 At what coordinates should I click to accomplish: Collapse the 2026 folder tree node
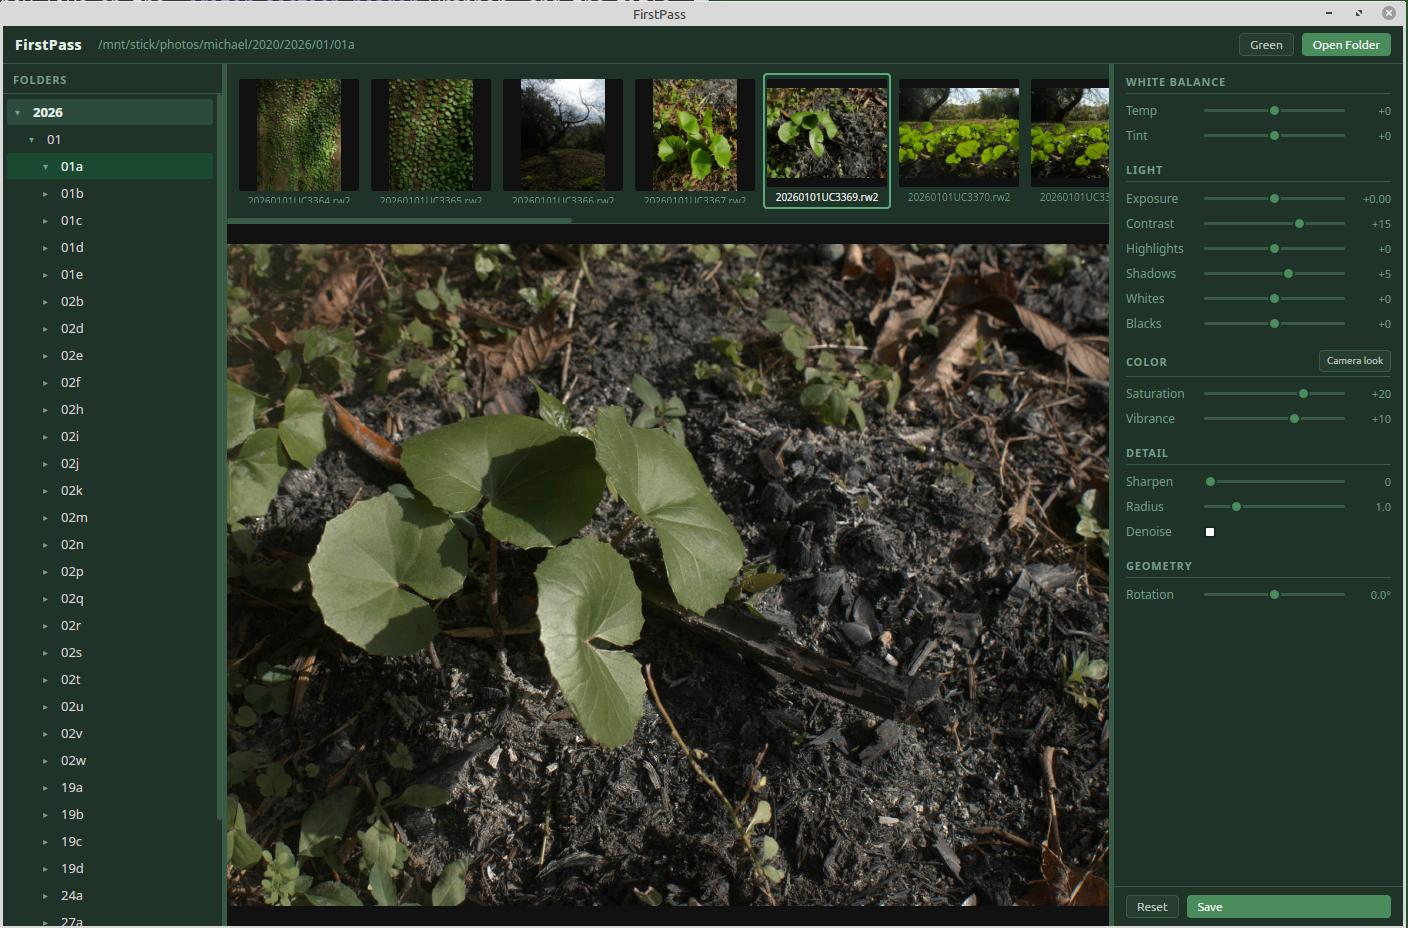[16, 111]
